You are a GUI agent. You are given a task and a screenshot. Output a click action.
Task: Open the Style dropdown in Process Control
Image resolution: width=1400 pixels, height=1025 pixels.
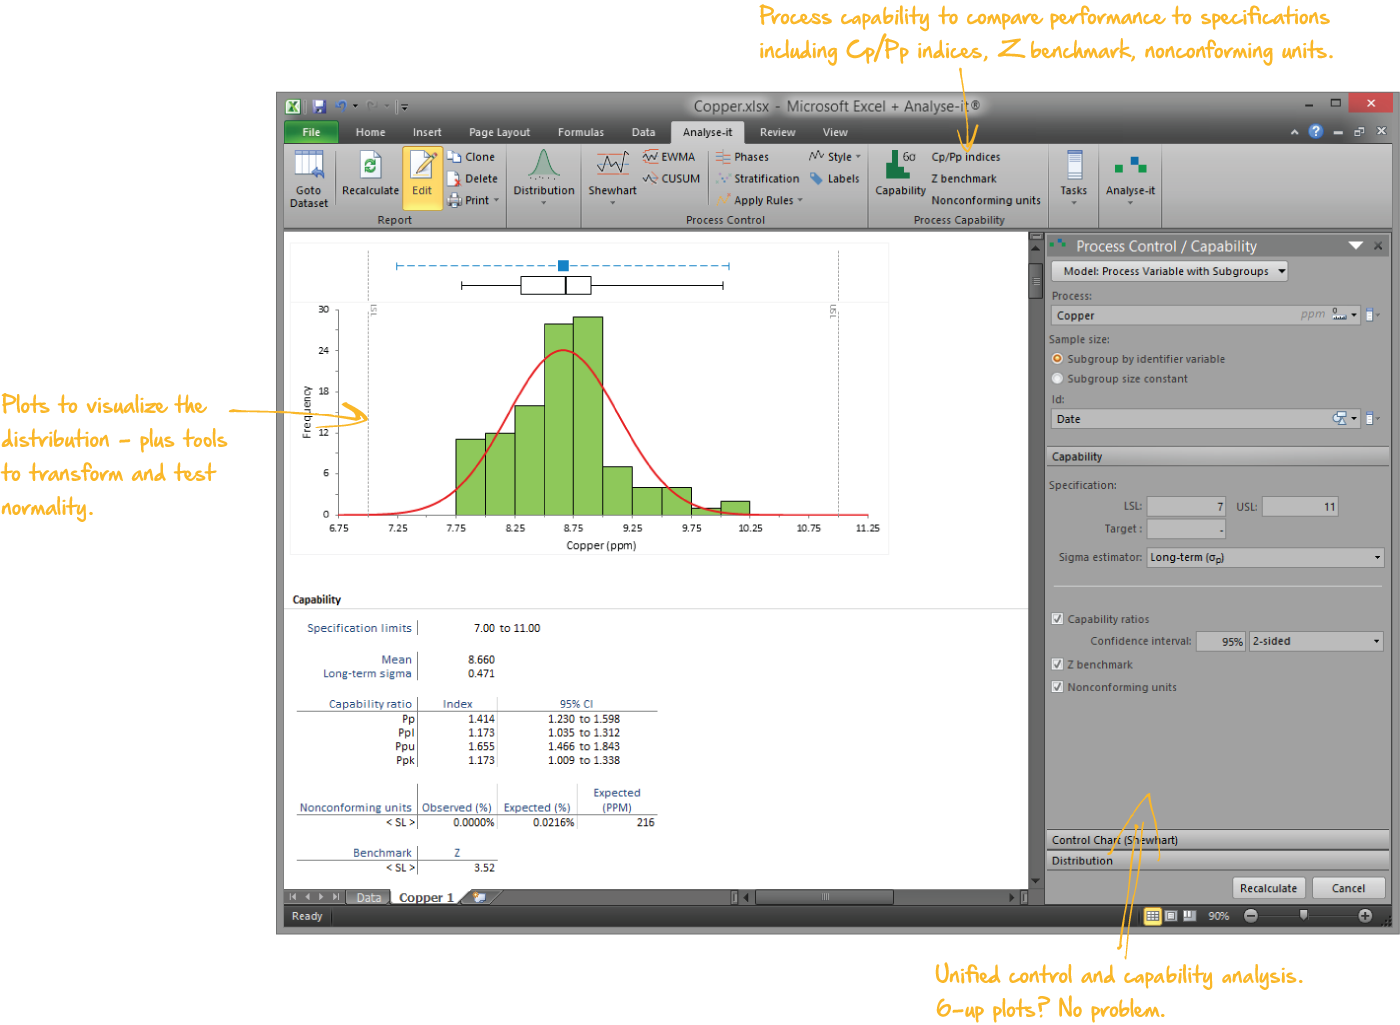[836, 157]
